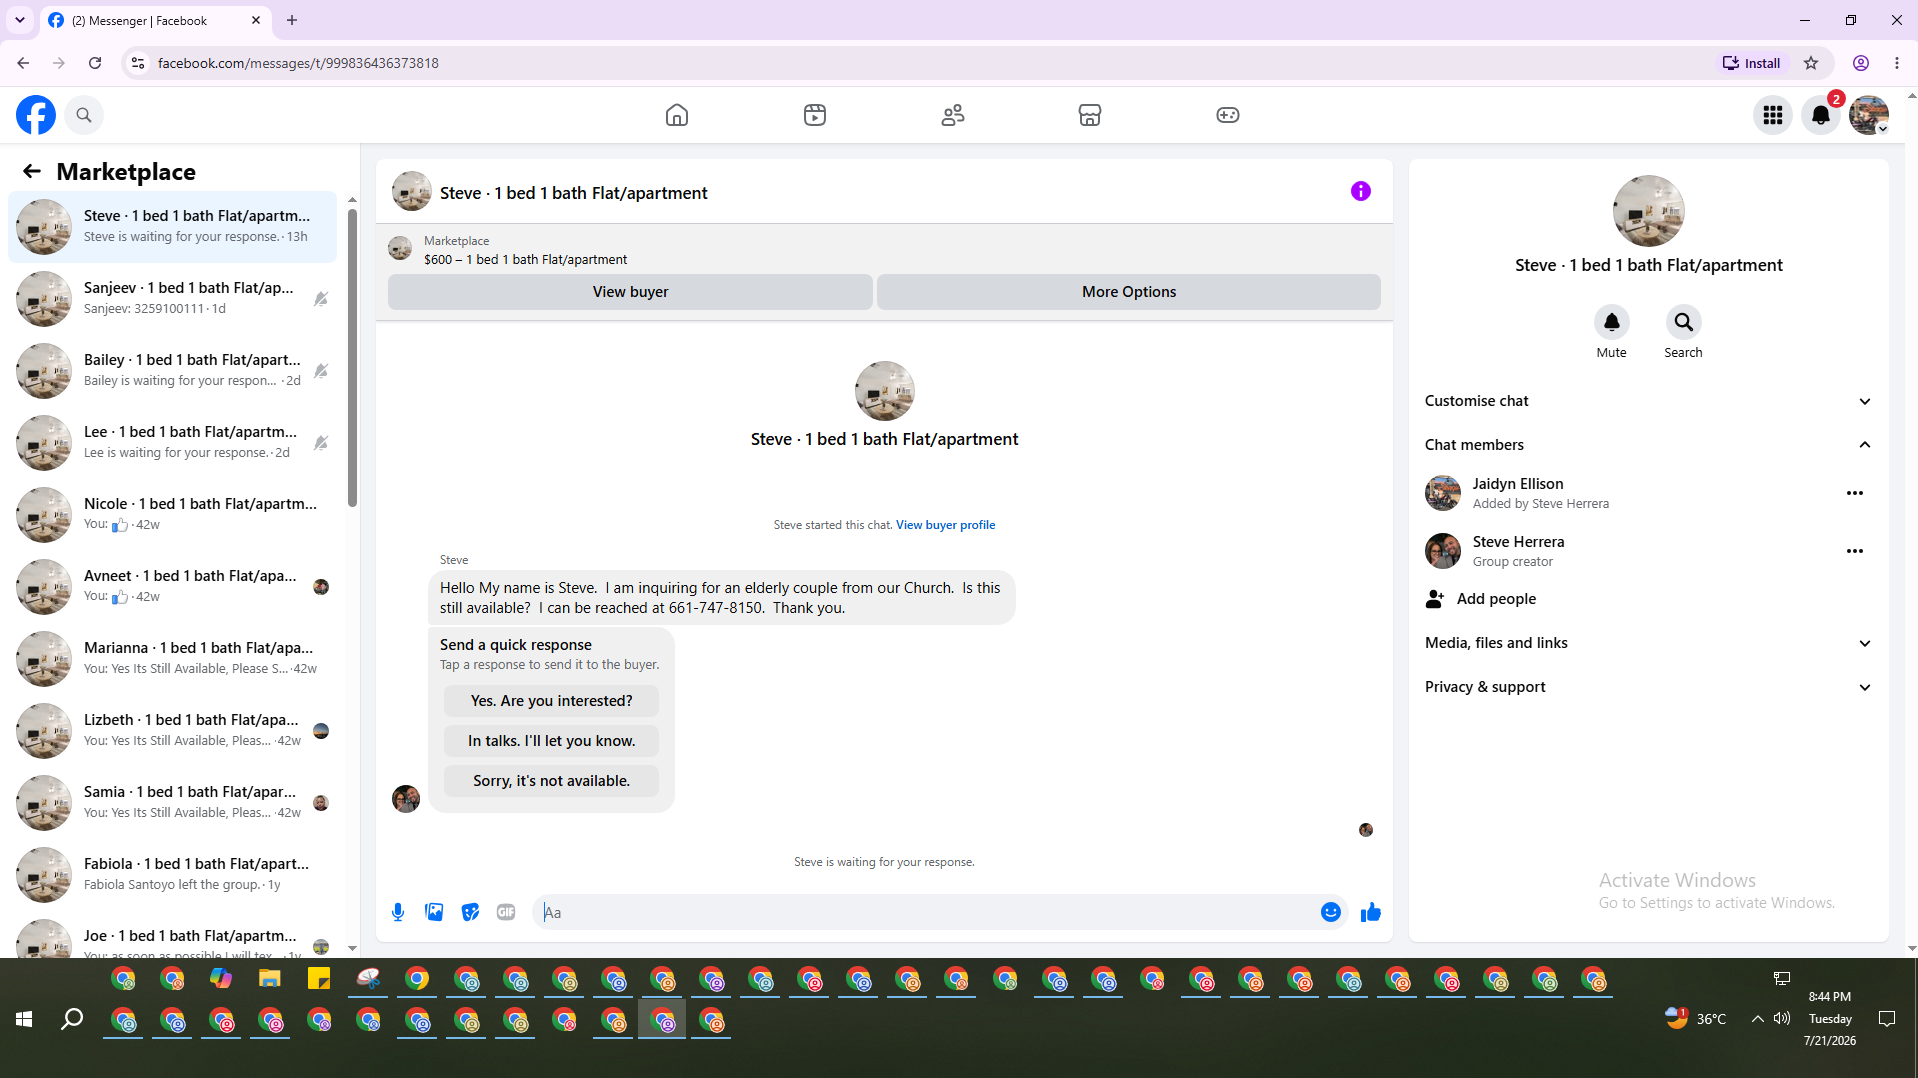The width and height of the screenshot is (1918, 1078).
Task: Open options for Steve Herrera member
Action: pyautogui.click(x=1855, y=551)
